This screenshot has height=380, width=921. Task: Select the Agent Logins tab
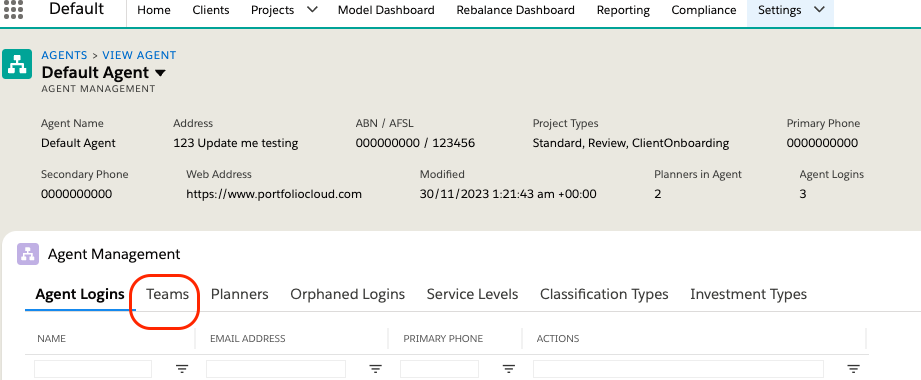click(80, 294)
